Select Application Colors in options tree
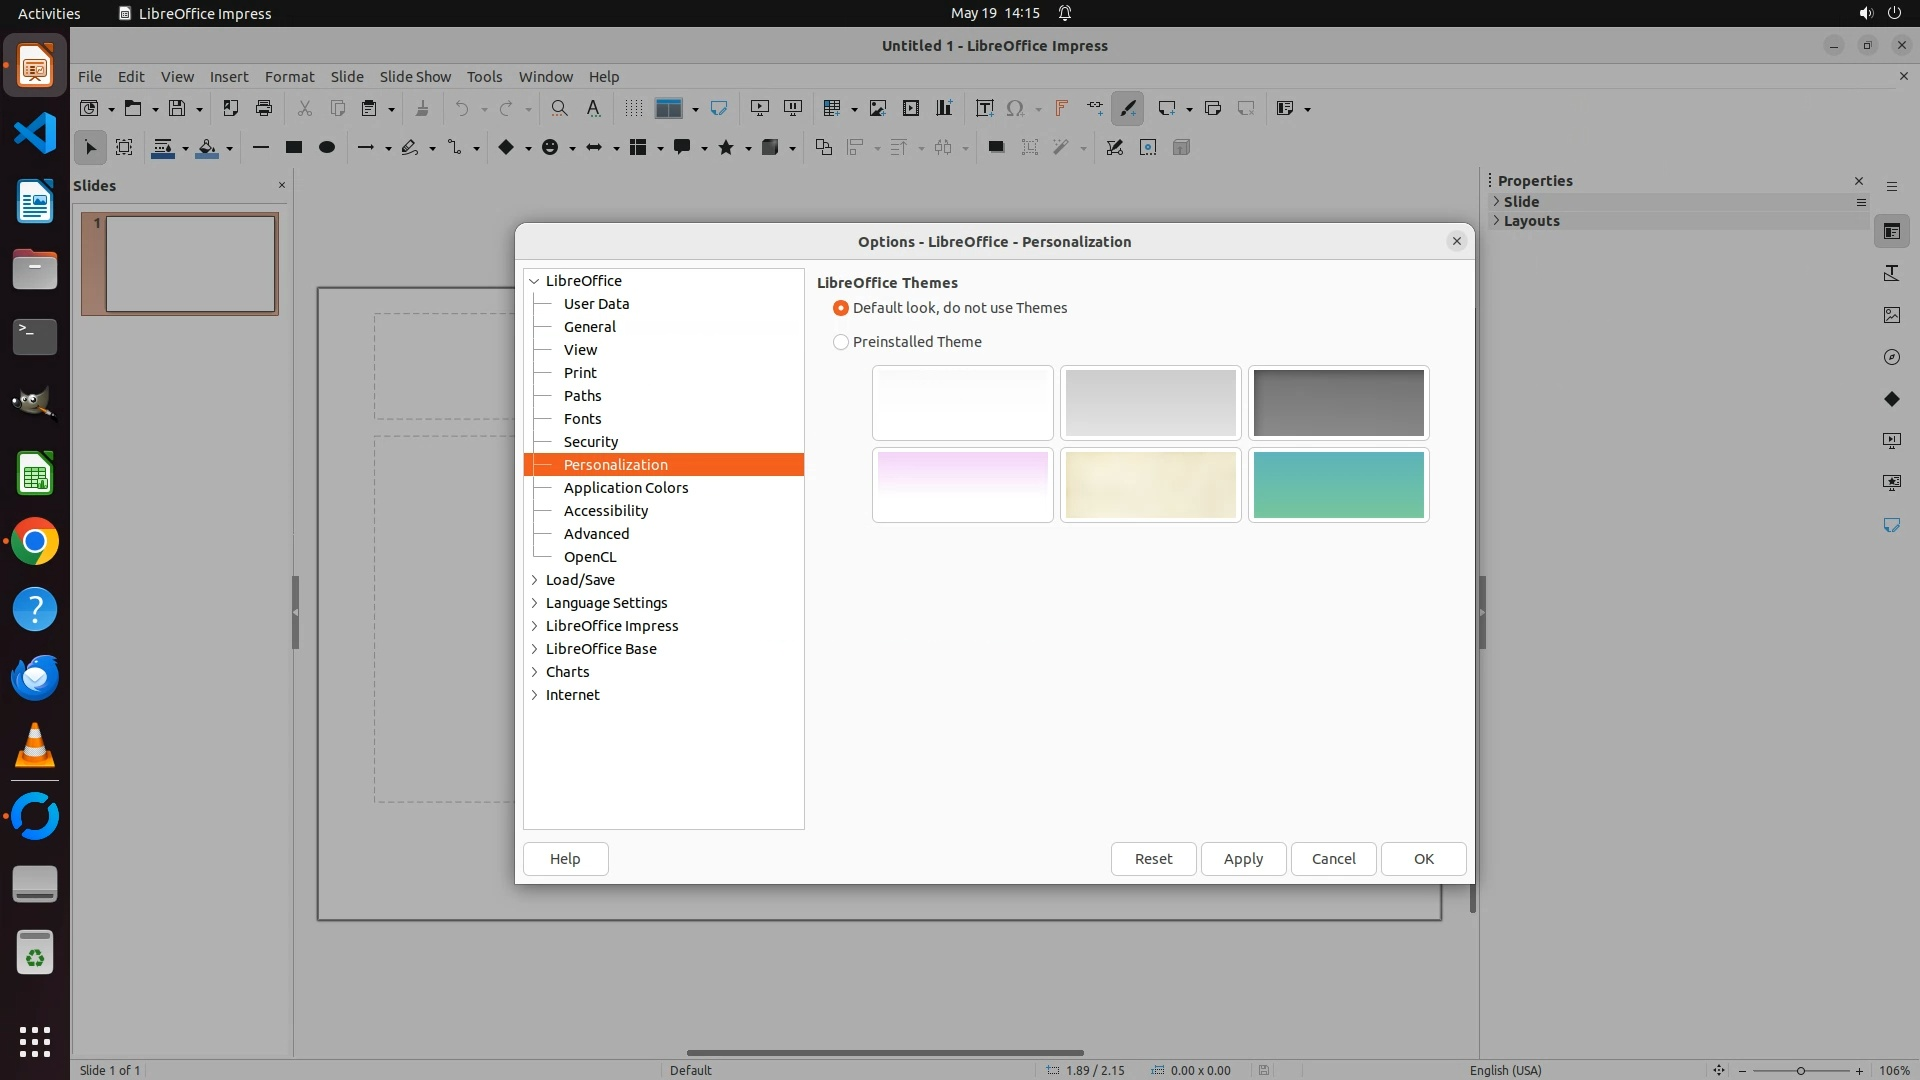The height and width of the screenshot is (1080, 1920). point(626,488)
